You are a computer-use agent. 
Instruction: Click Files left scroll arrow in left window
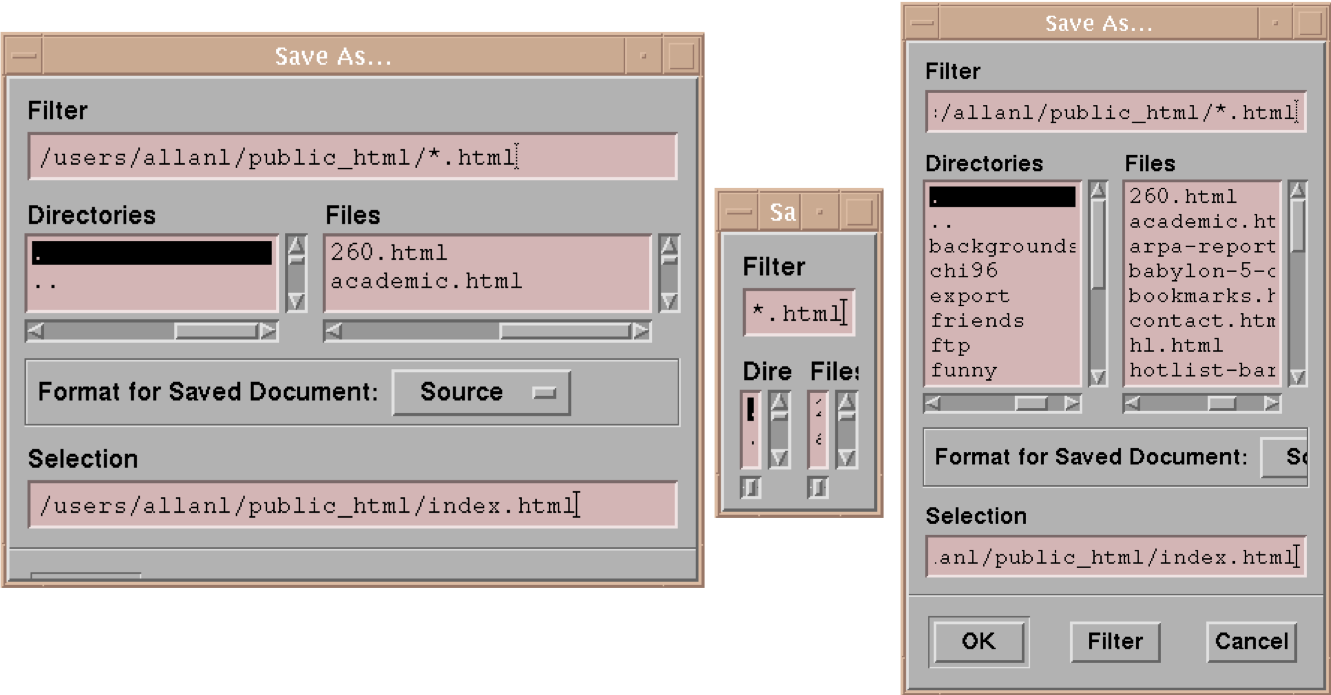[x=335, y=331]
